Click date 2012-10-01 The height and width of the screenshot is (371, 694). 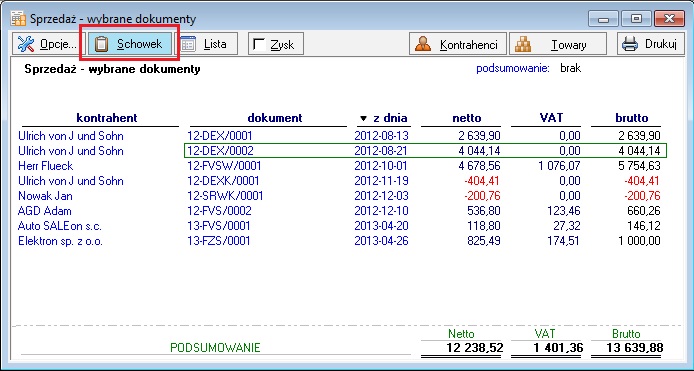382,166
